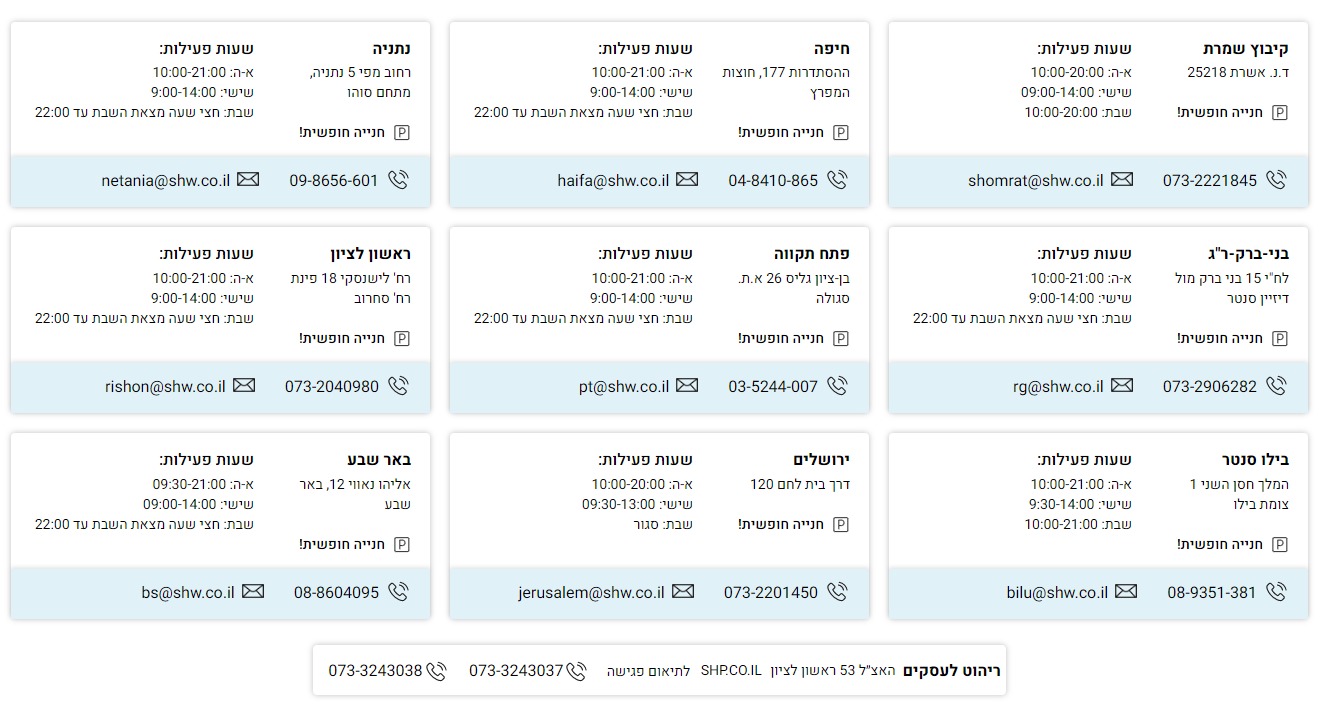Click the phone icon beside 073-3243038
This screenshot has height=712, width=1338.
tap(436, 671)
